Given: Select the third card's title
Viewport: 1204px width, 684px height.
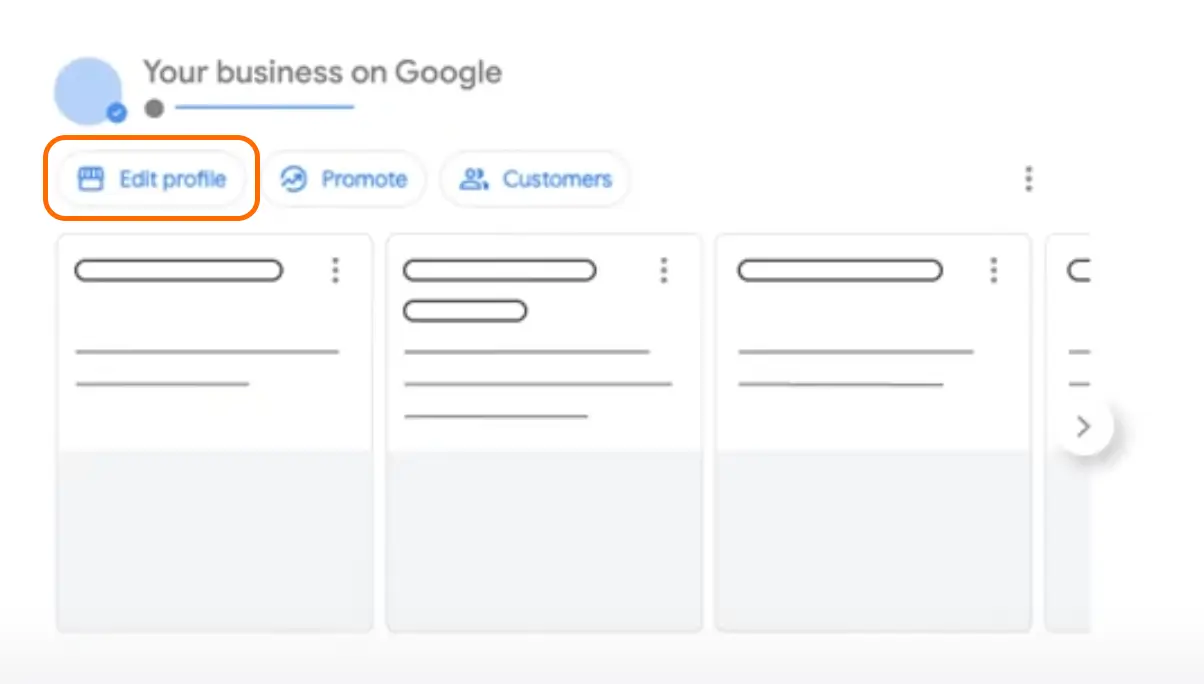Looking at the screenshot, I should pos(840,270).
